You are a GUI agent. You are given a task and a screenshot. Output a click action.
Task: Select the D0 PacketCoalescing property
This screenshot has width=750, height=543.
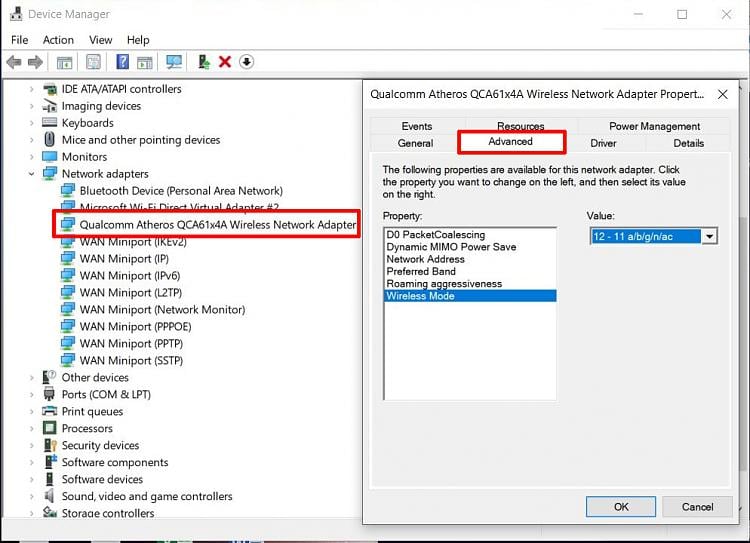[x=470, y=234]
